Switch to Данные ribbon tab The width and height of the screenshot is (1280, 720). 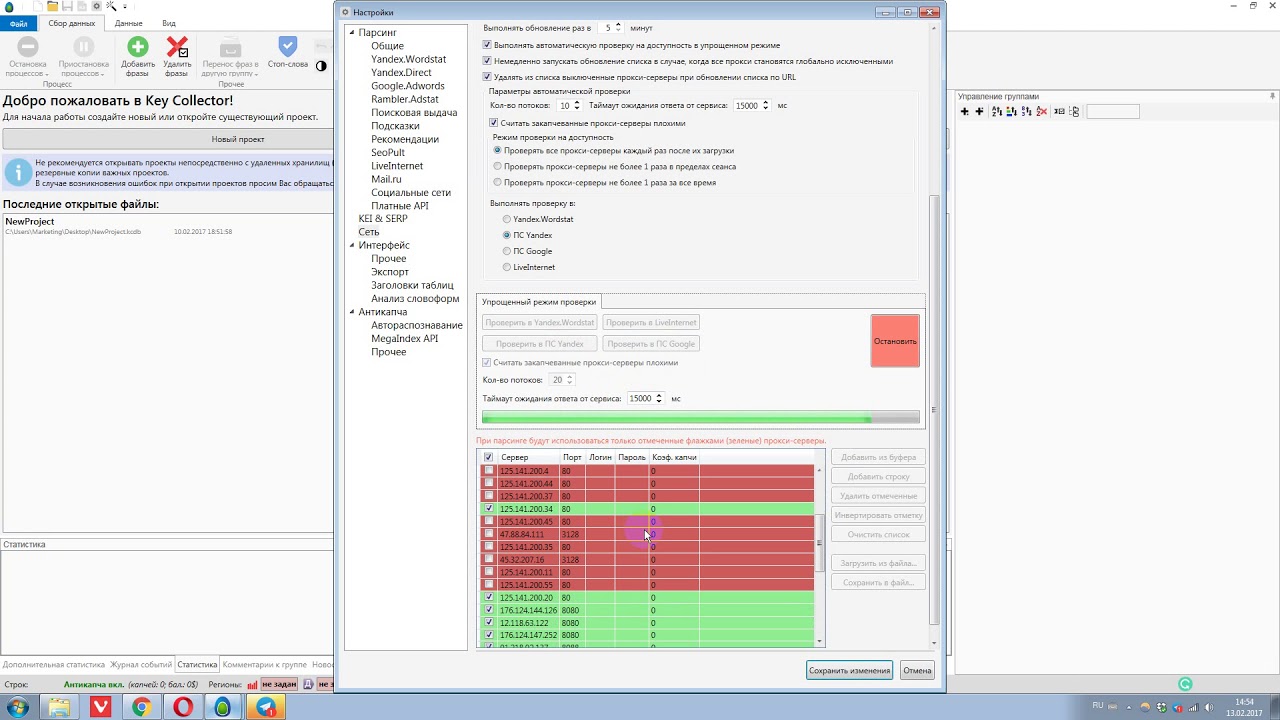[128, 23]
